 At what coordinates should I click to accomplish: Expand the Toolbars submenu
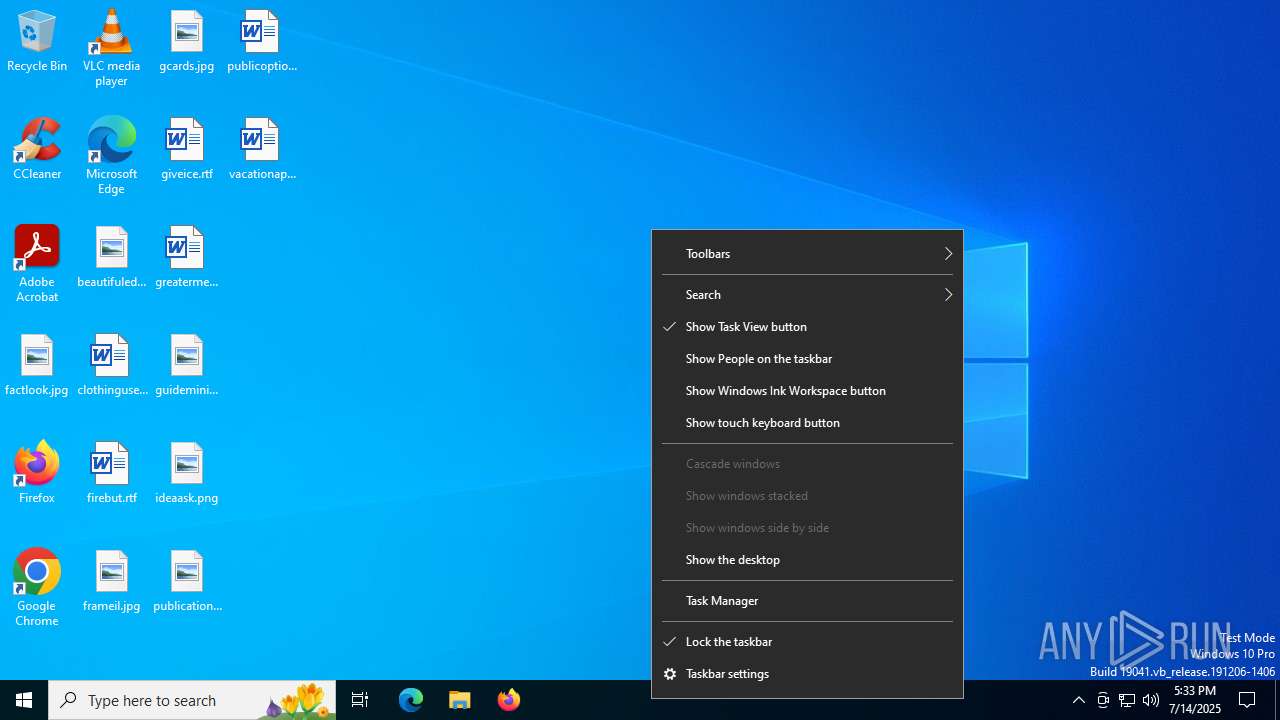[807, 254]
